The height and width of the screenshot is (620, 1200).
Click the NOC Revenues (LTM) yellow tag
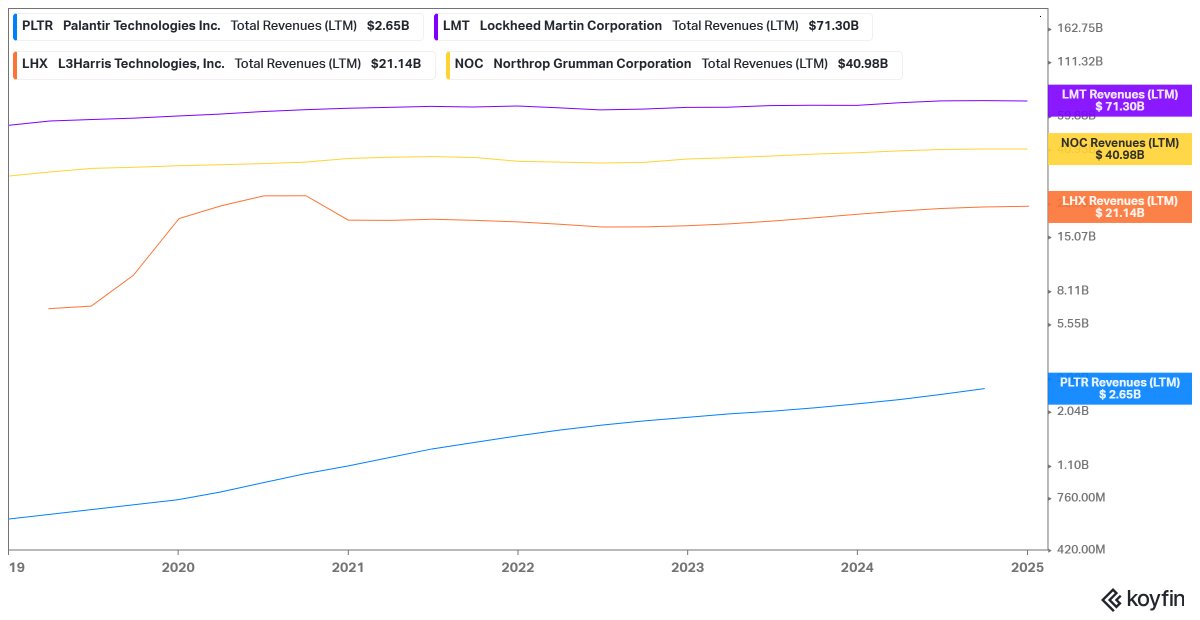(x=1120, y=149)
